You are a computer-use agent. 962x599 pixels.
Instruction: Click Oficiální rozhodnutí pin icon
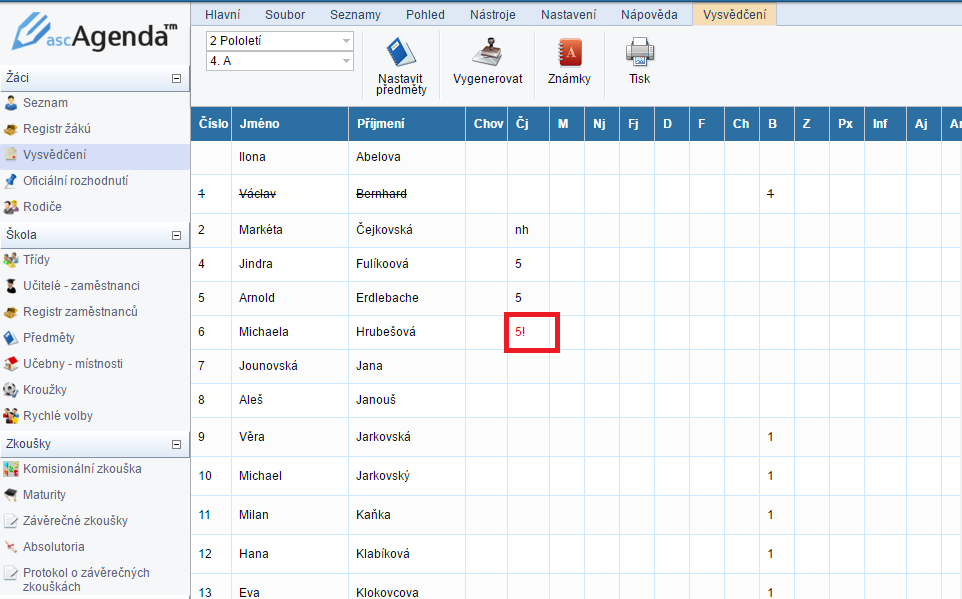click(x=10, y=181)
